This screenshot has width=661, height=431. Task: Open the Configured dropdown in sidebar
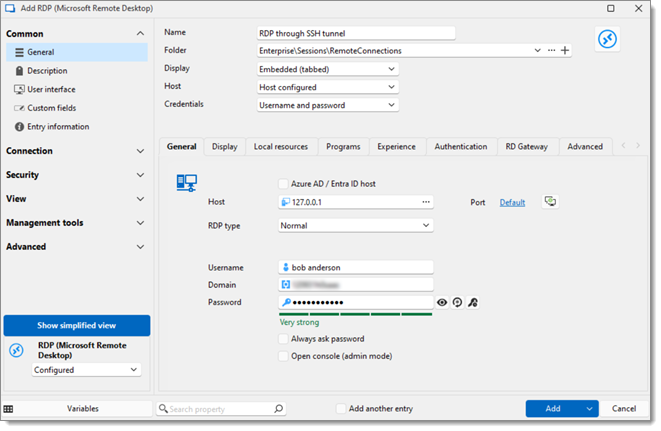(x=86, y=370)
